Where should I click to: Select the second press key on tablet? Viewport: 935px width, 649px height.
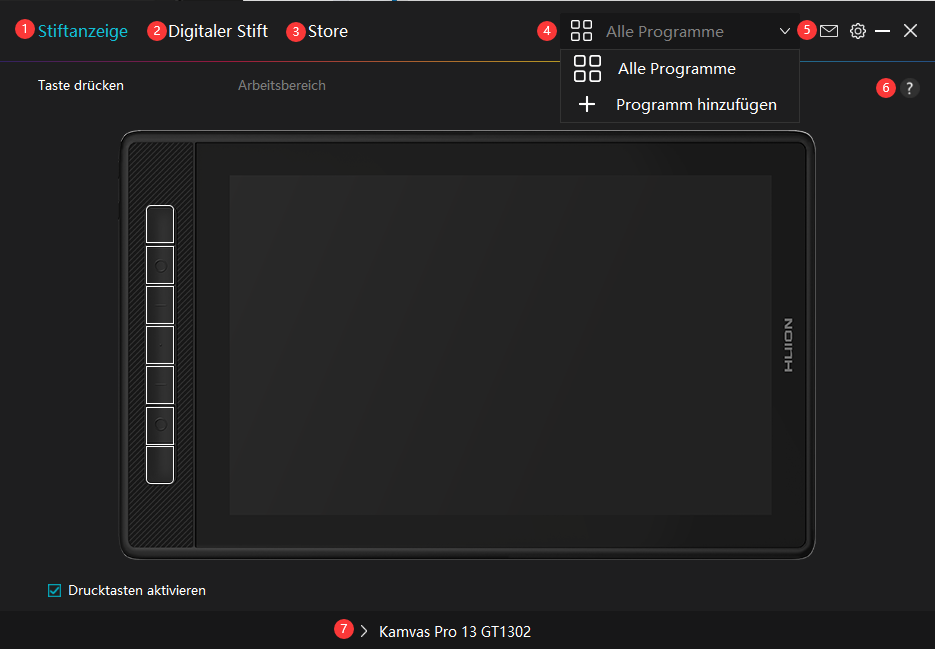[160, 265]
